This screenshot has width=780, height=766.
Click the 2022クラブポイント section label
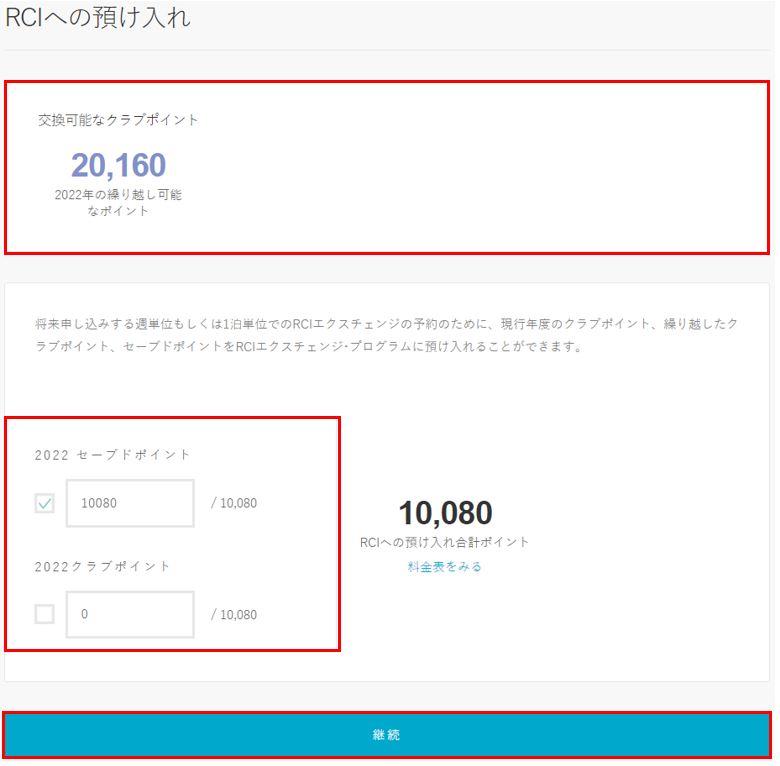click(102, 567)
